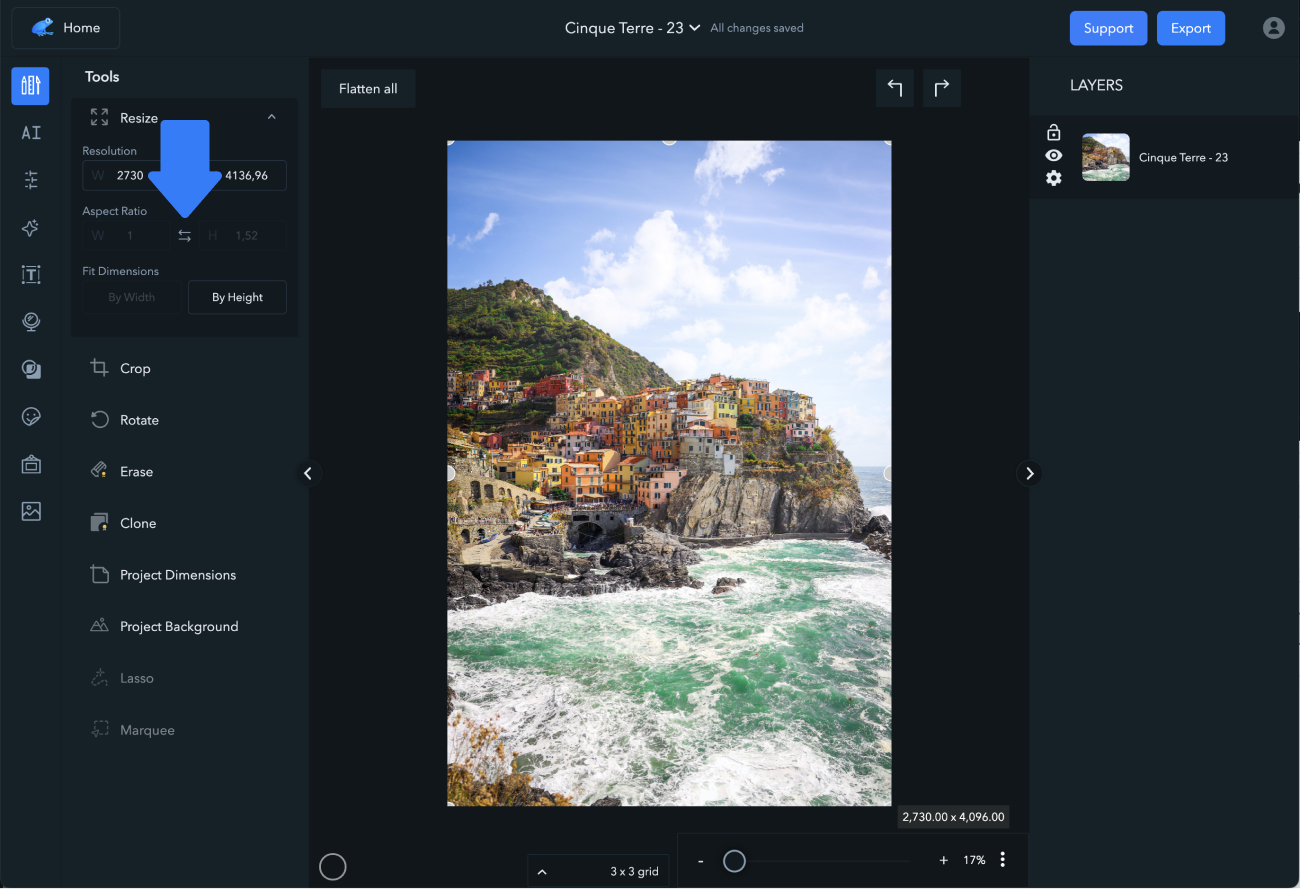Click the LAYERS panel heading

[1096, 85]
